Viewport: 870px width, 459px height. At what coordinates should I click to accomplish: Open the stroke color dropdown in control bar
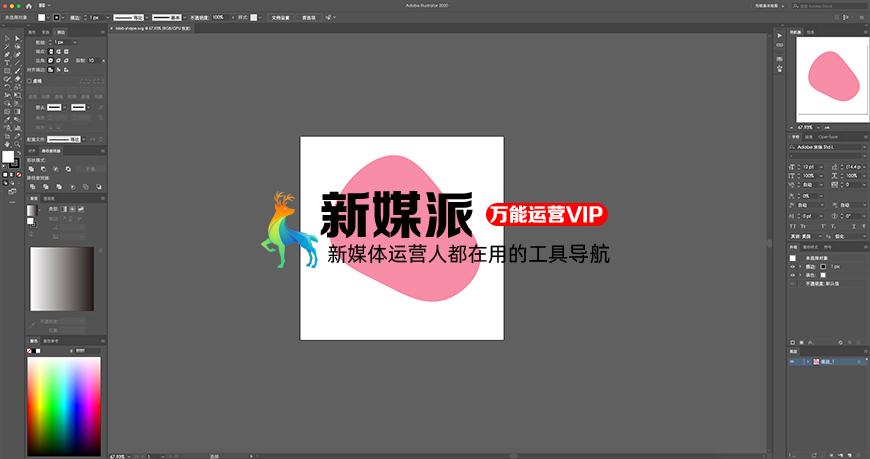point(63,18)
